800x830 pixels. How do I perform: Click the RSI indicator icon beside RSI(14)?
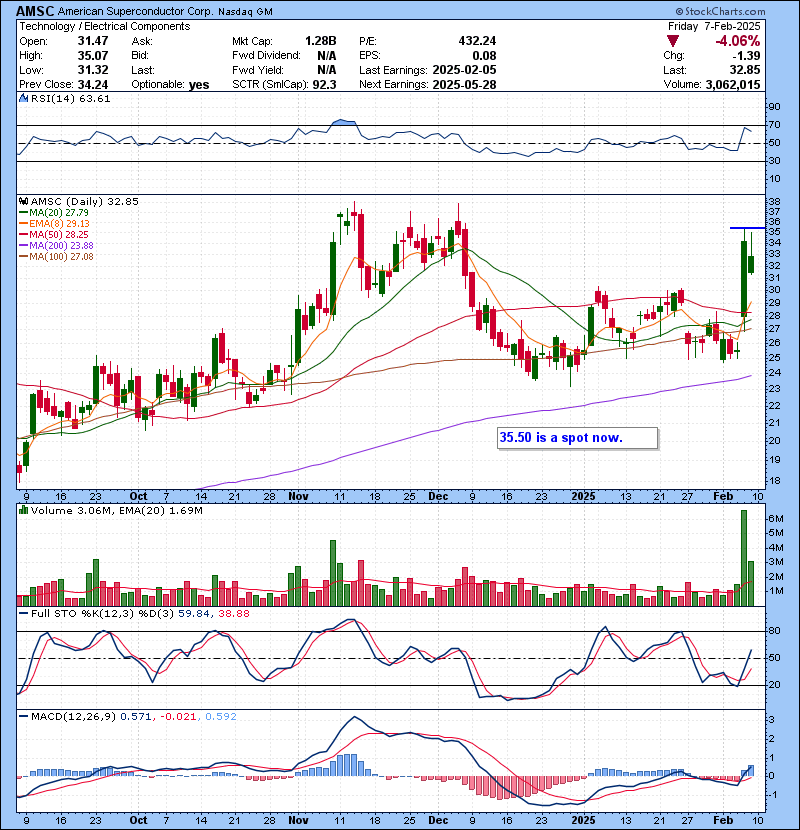click(x=23, y=98)
